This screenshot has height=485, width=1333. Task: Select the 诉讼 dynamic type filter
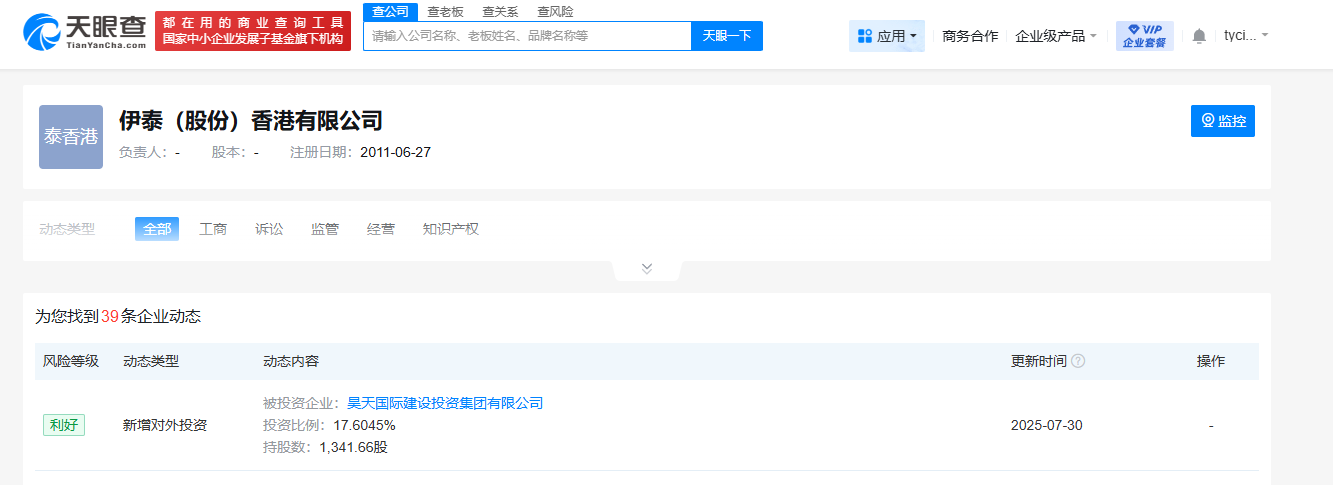point(269,229)
